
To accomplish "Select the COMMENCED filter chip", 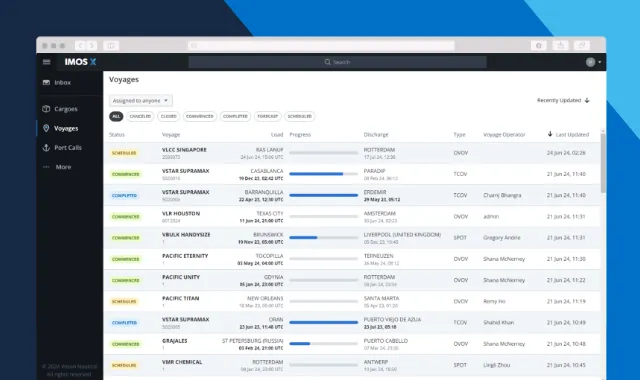I will (200, 116).
